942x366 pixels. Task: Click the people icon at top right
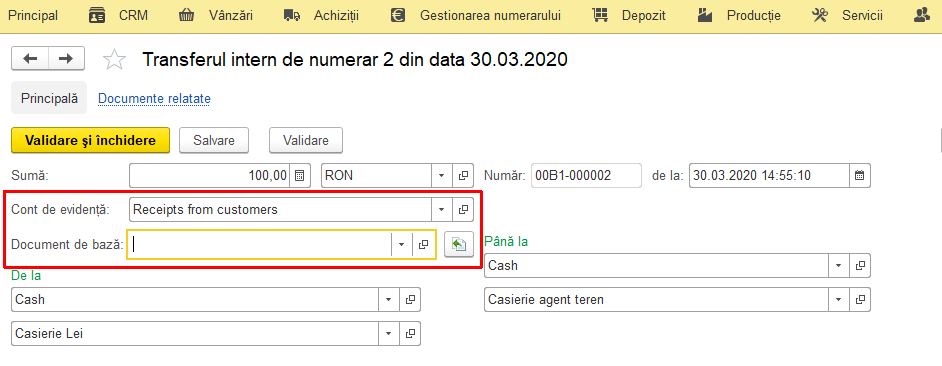(x=921, y=16)
